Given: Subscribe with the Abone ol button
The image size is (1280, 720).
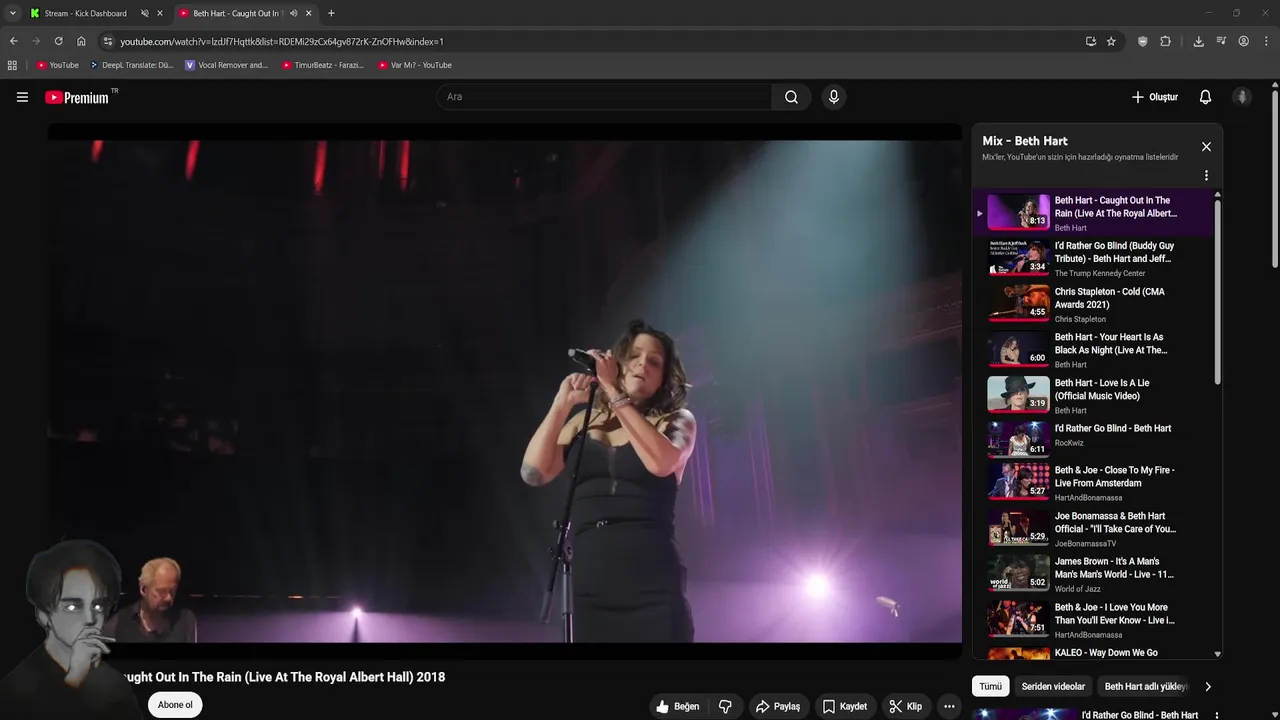Looking at the screenshot, I should [x=175, y=705].
